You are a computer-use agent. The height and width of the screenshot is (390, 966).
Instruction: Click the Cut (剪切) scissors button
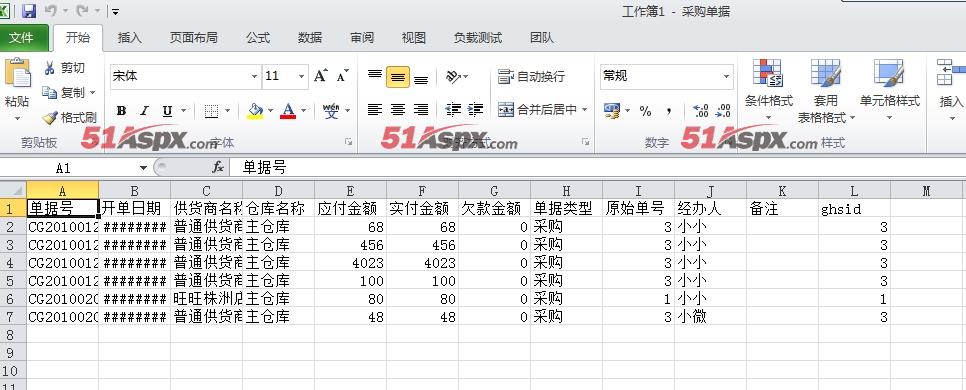coord(64,68)
